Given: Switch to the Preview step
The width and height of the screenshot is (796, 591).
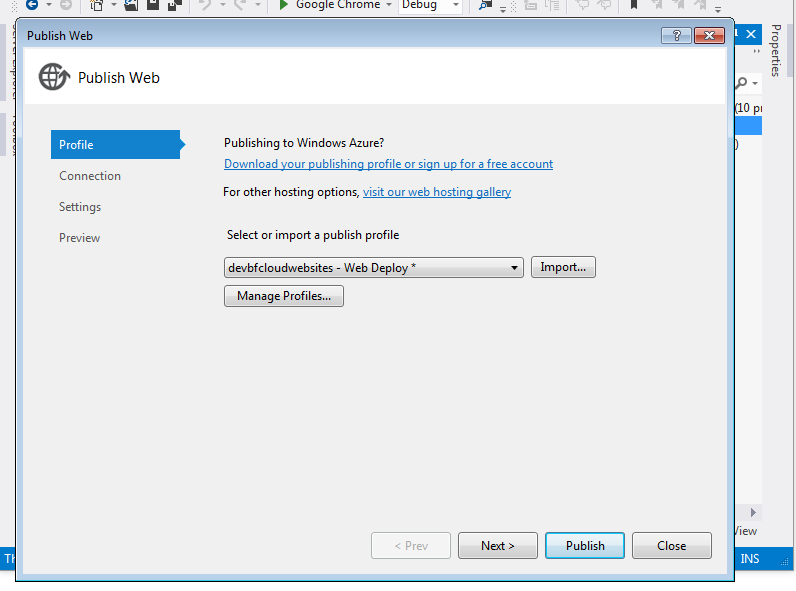Looking at the screenshot, I should 79,238.
